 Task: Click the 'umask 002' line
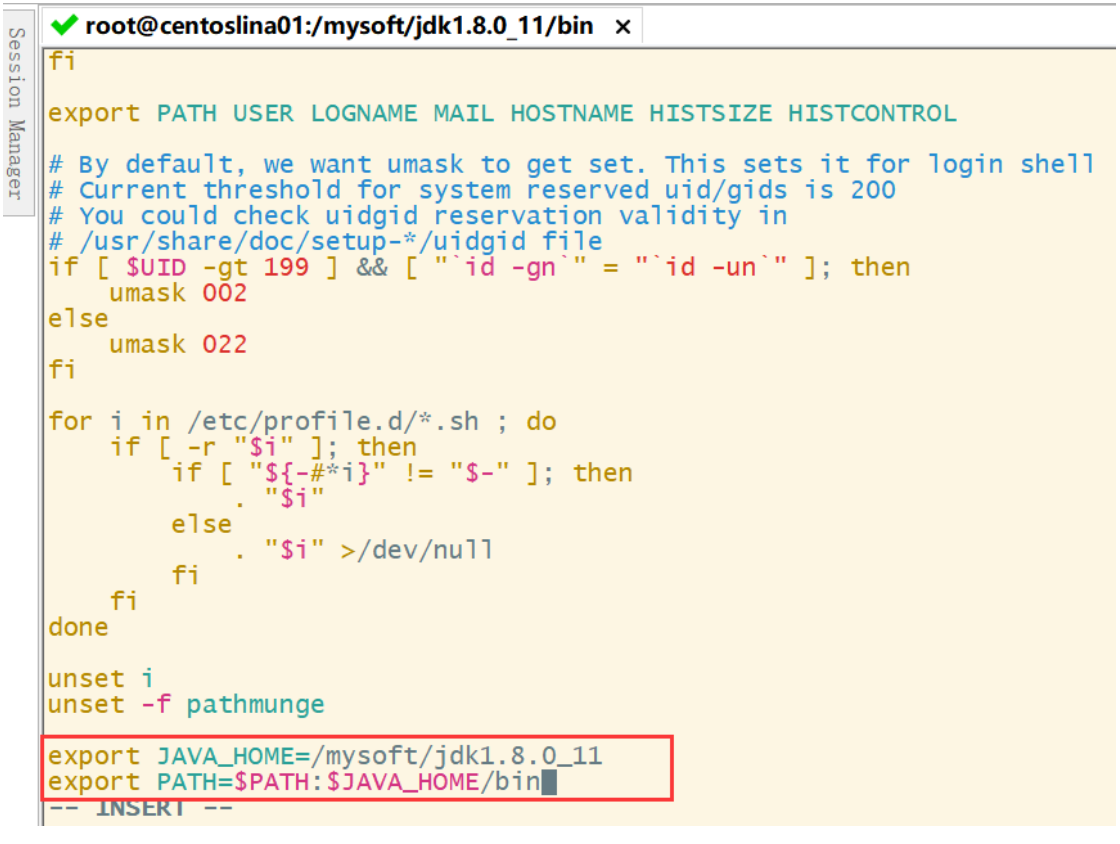(178, 293)
